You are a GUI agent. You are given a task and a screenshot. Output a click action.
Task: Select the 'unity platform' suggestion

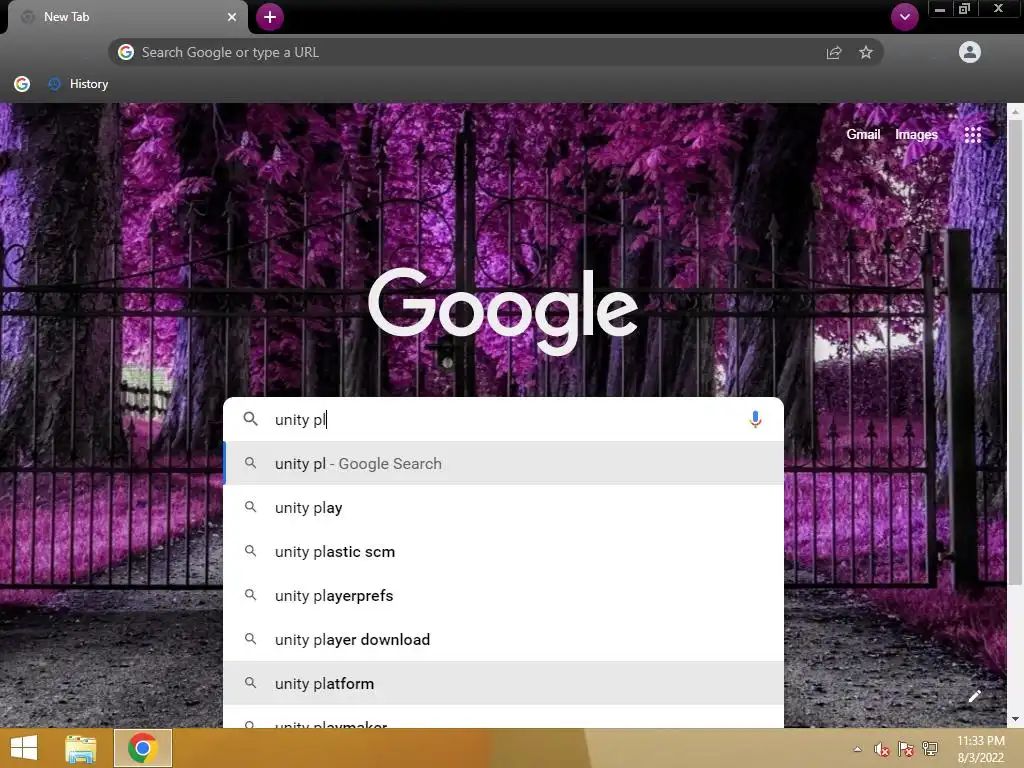[504, 683]
